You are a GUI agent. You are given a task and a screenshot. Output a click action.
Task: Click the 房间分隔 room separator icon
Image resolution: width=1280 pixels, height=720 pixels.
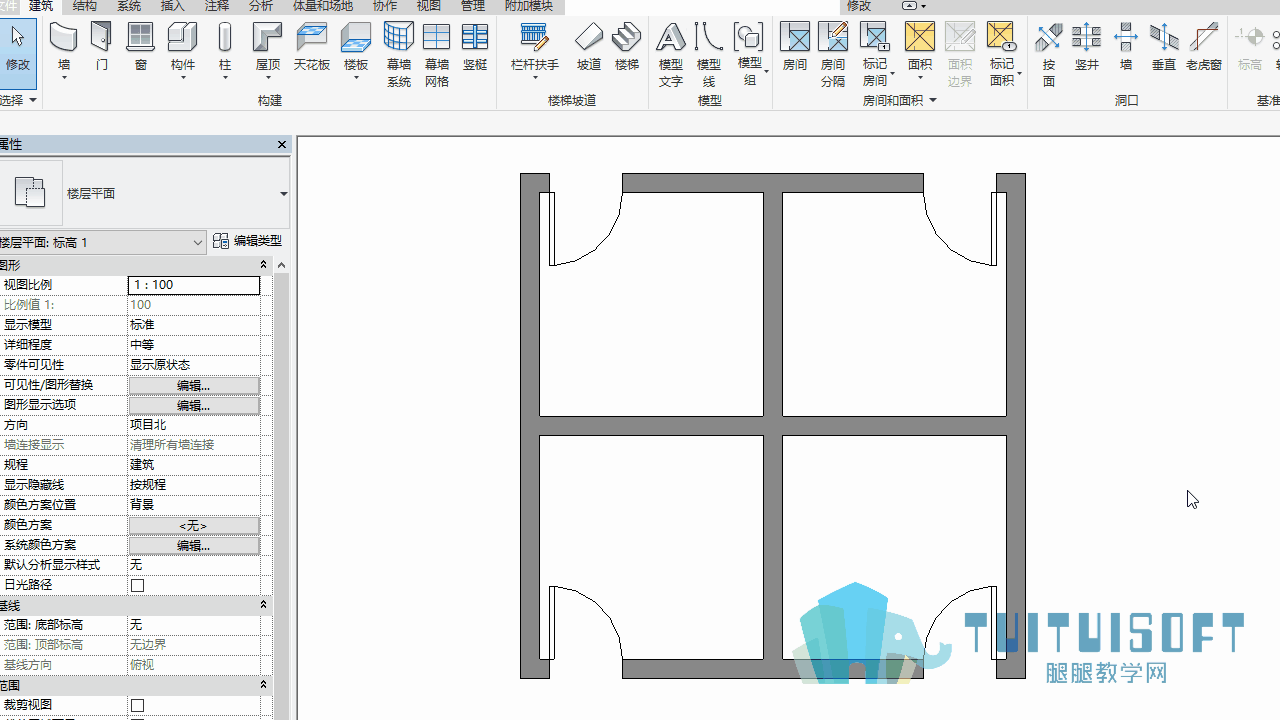click(x=833, y=38)
